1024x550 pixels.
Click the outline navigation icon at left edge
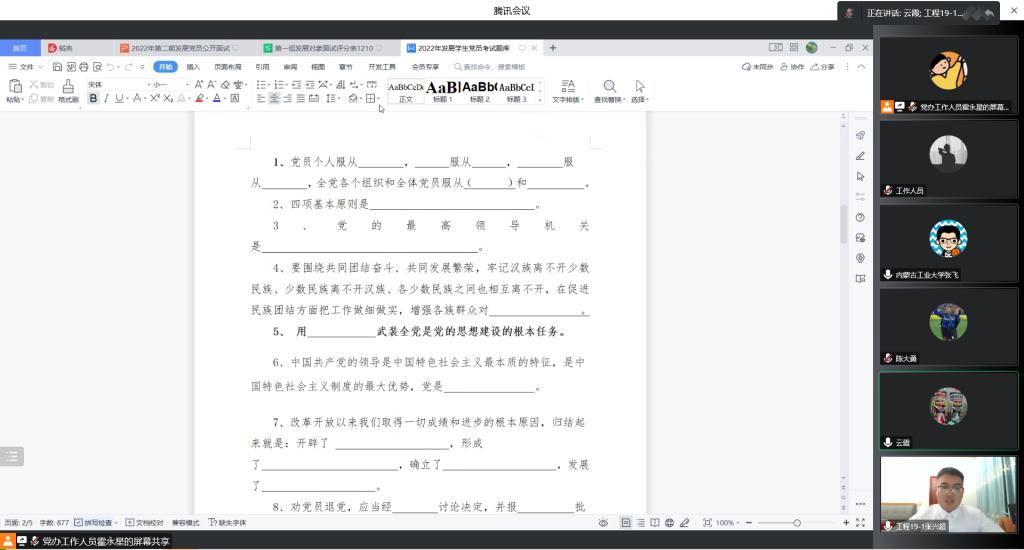coord(12,456)
